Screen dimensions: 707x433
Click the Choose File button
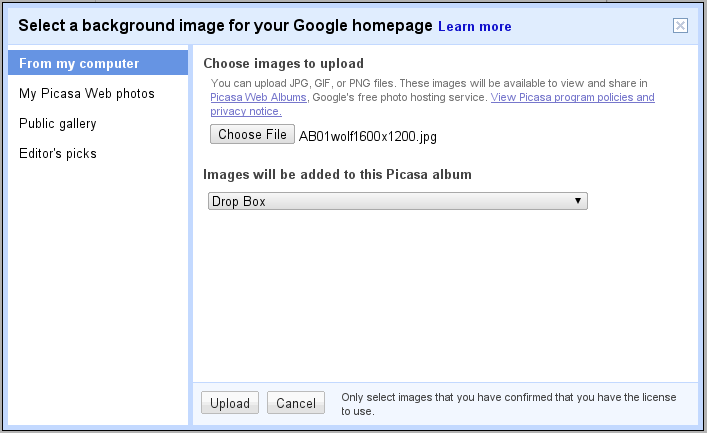[252, 134]
